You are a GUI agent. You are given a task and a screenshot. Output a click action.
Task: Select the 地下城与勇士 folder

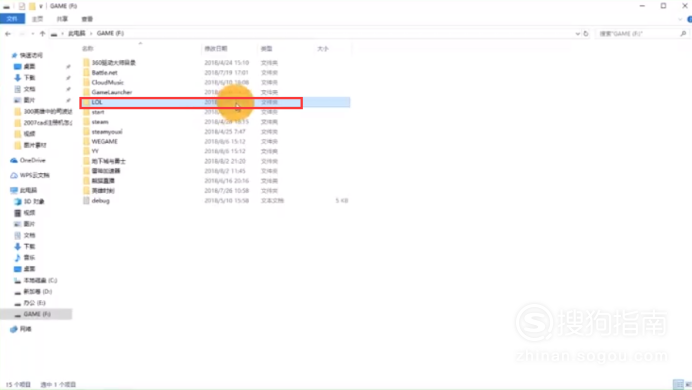109,161
